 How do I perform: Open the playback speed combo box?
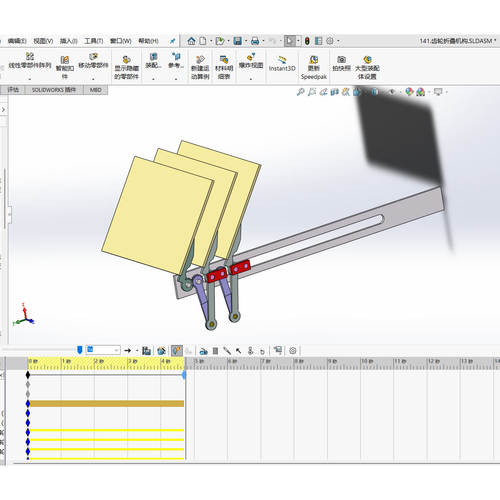[x=103, y=350]
